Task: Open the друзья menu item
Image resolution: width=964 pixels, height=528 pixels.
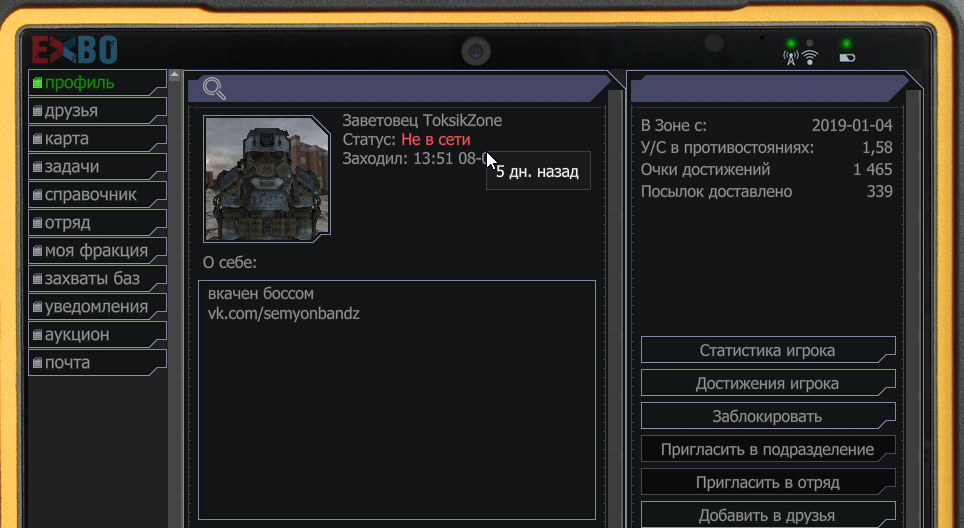Action: tap(97, 111)
